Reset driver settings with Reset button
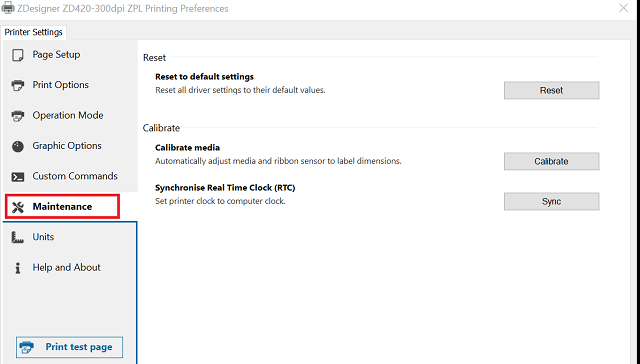 click(551, 90)
